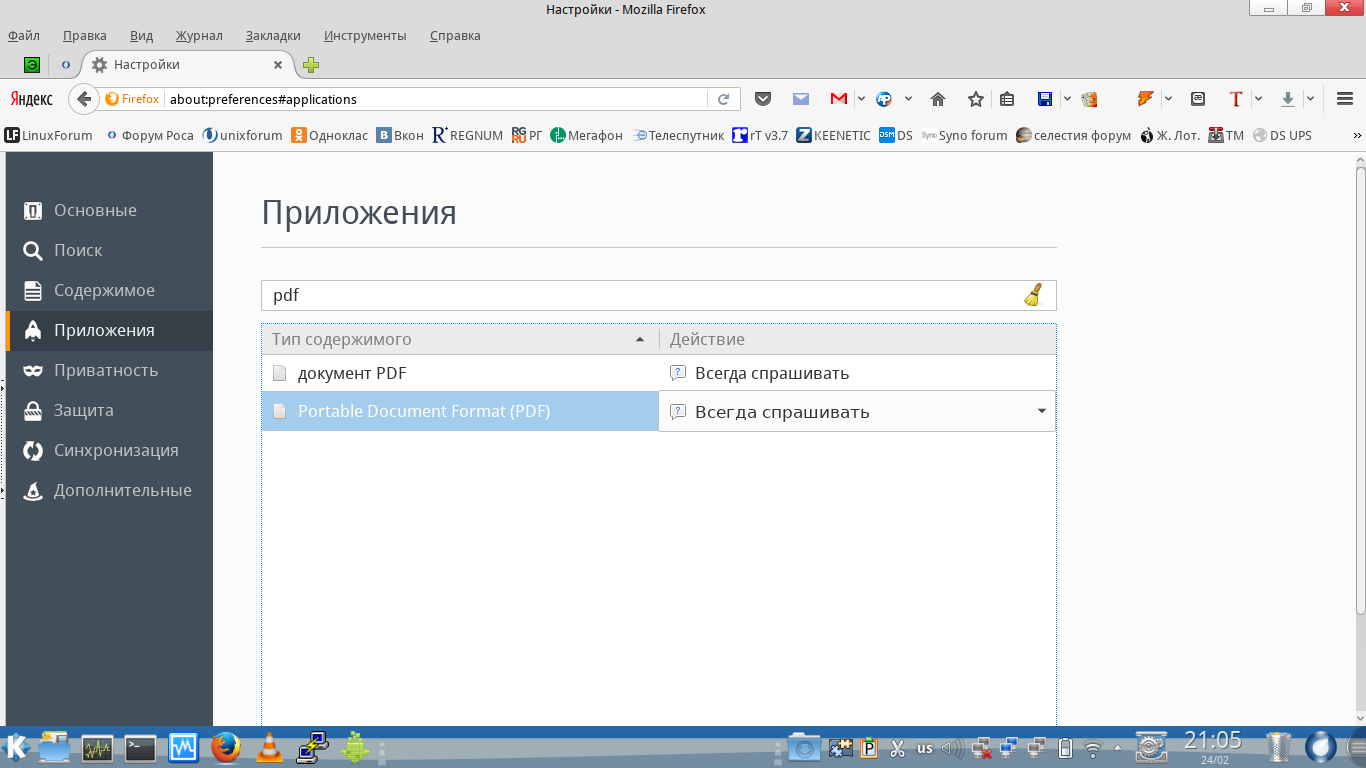
Task: Open Gmail icon dropdown arrow
Action: click(x=861, y=99)
